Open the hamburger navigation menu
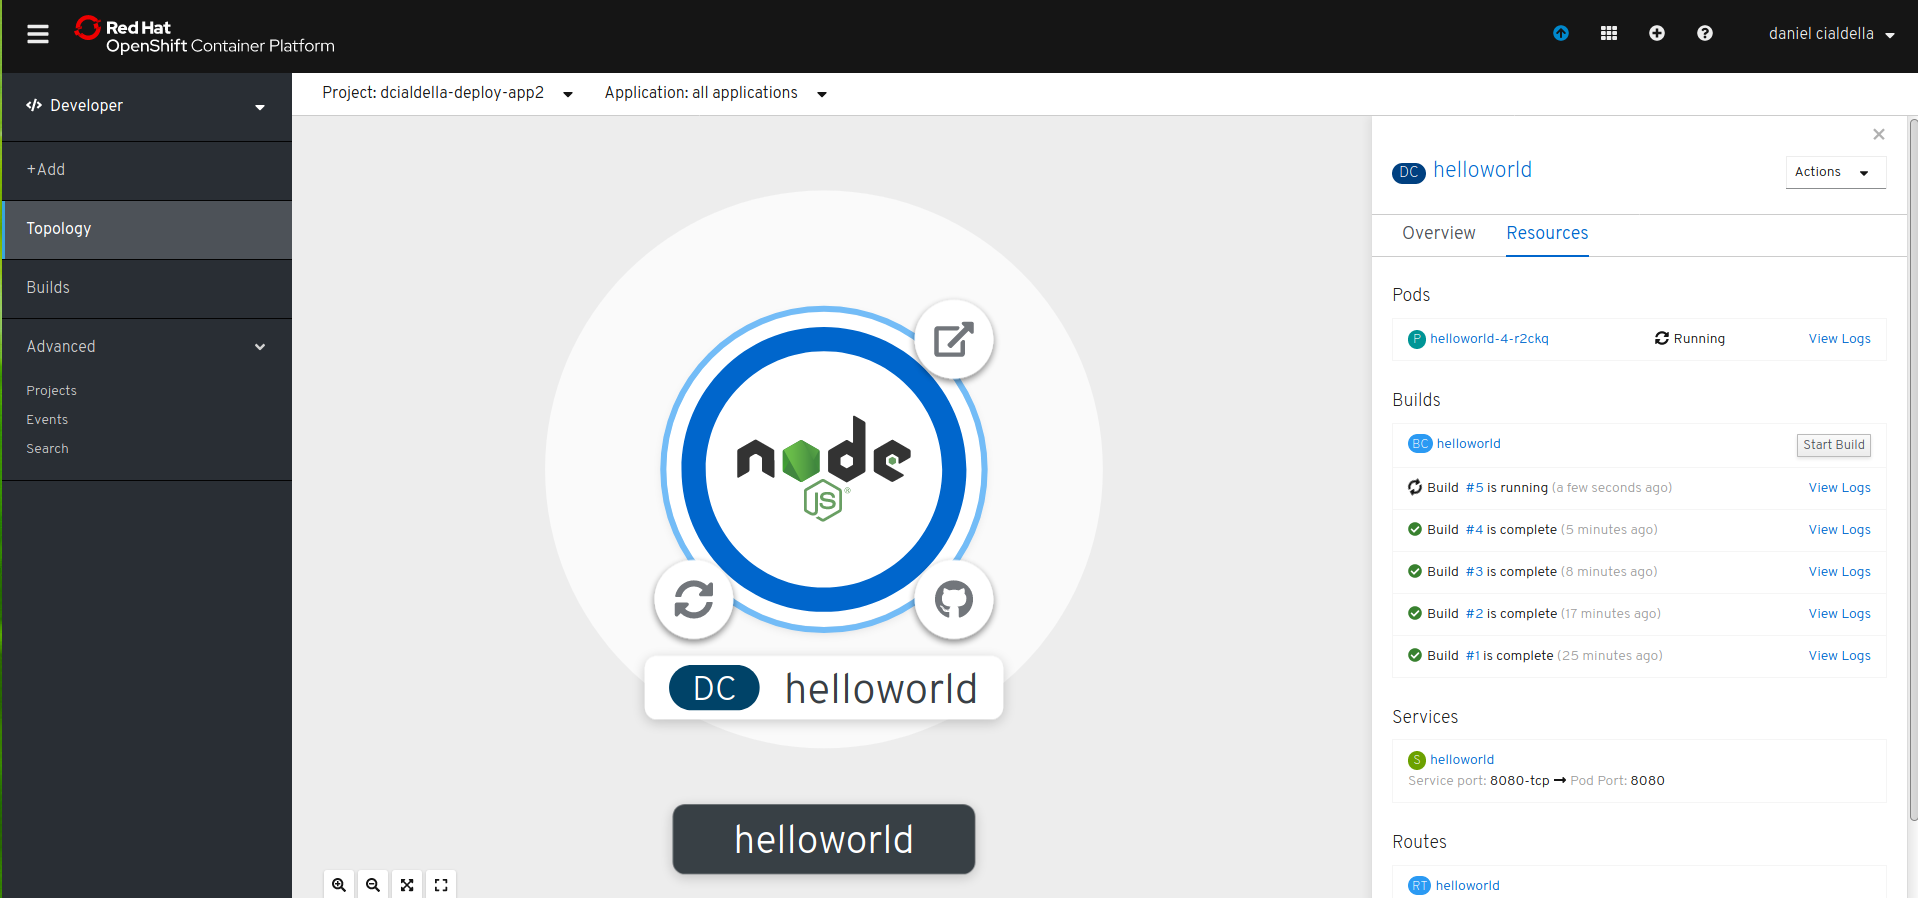1918x898 pixels. coord(38,35)
